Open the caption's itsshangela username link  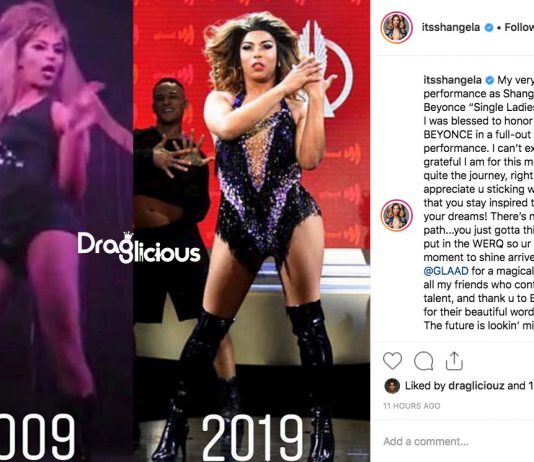pos(453,80)
